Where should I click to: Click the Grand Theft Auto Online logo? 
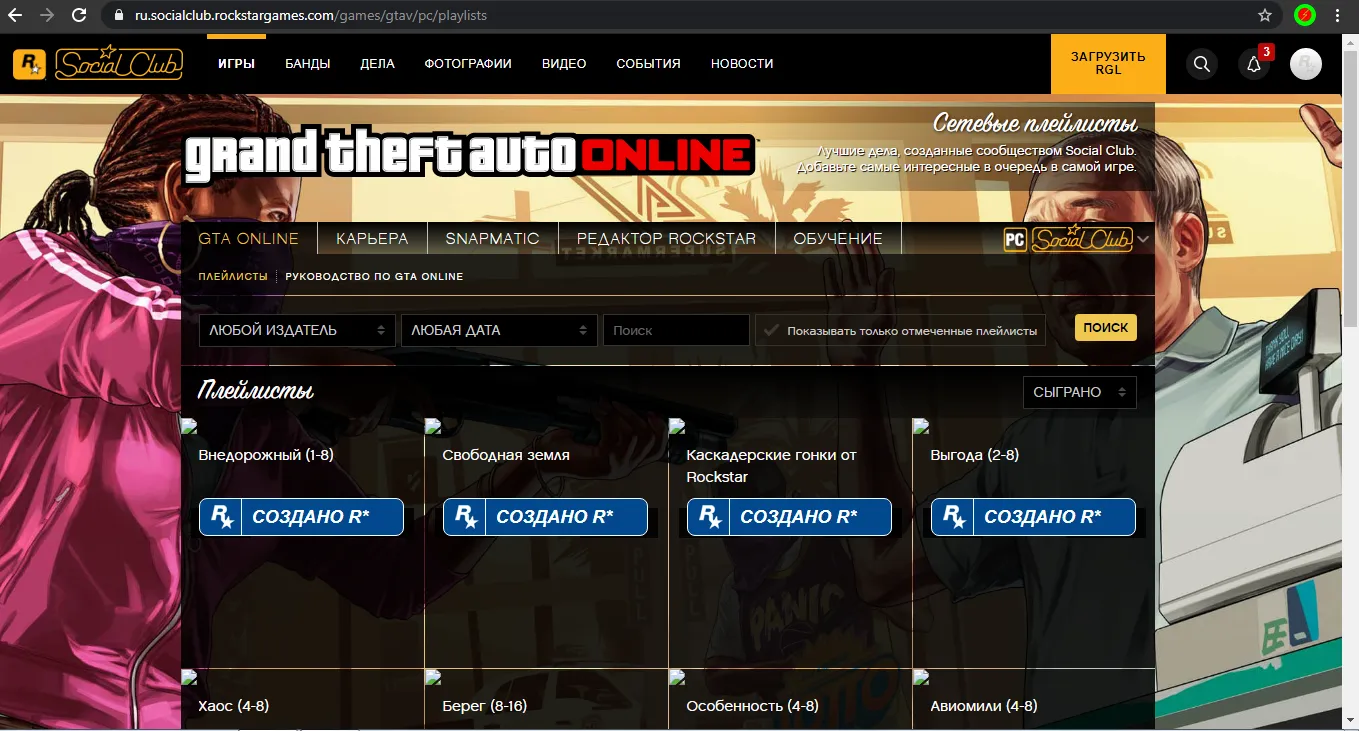468,156
